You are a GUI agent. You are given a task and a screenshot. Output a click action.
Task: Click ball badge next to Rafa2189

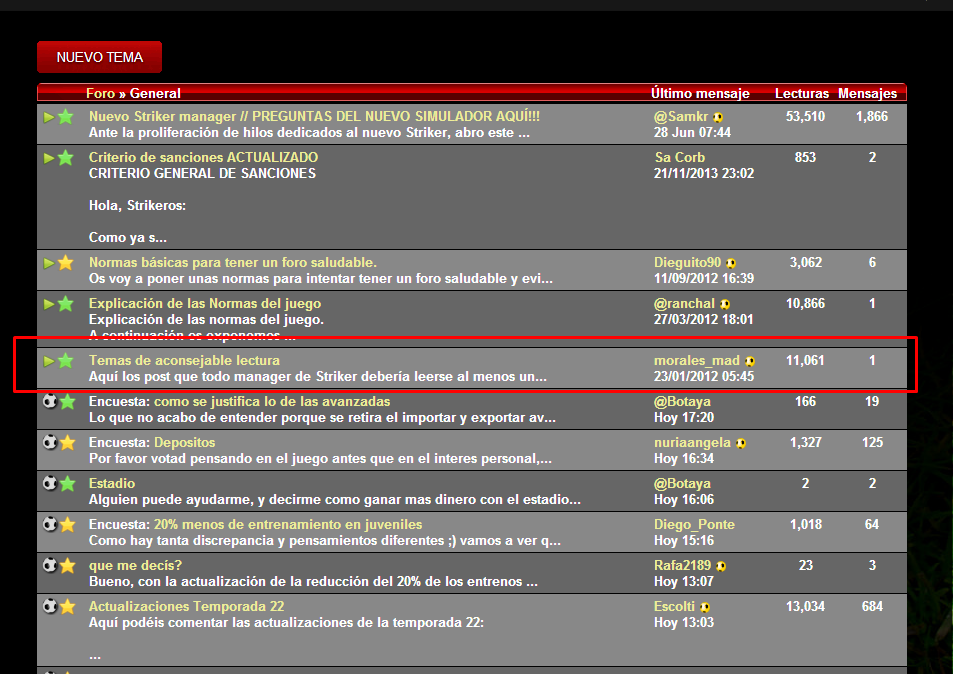(721, 566)
